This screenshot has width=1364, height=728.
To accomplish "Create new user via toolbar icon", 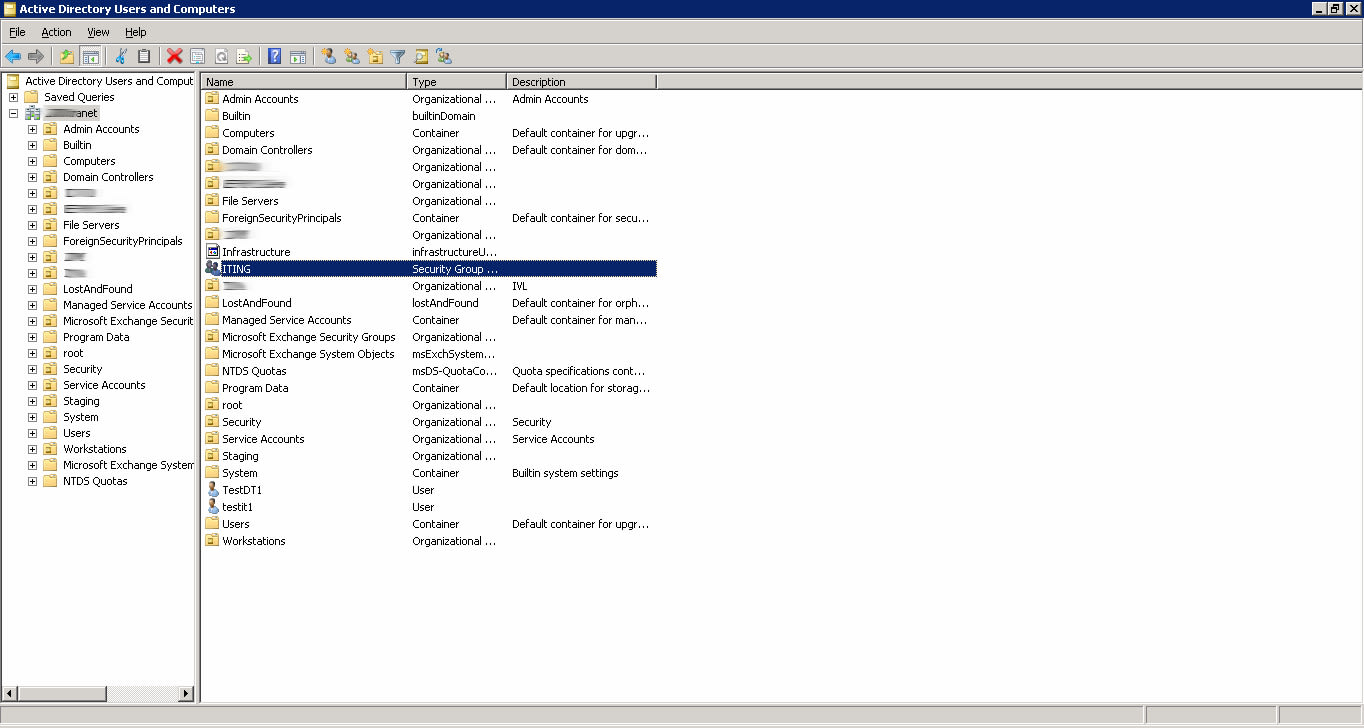I will click(328, 57).
